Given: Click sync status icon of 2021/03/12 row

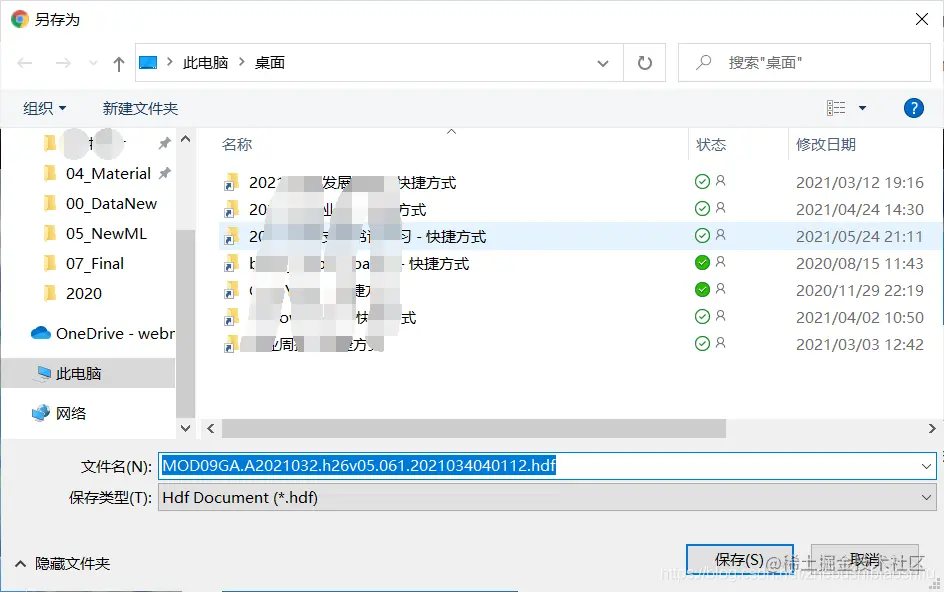Looking at the screenshot, I should point(702,181).
